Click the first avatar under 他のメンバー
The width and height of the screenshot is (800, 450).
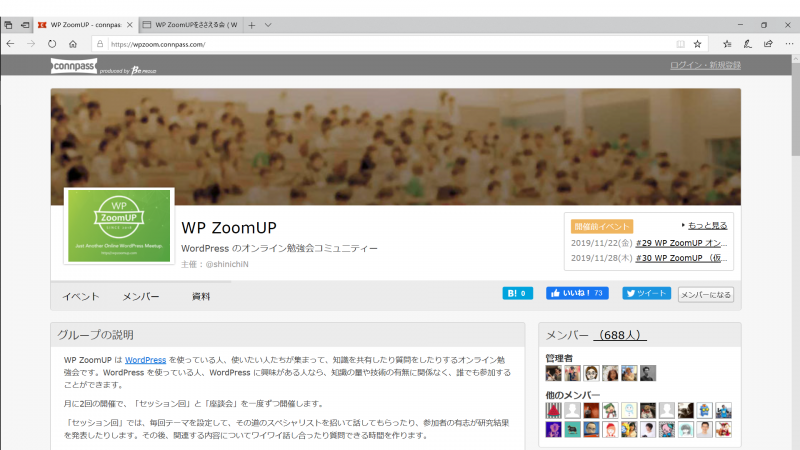click(x=553, y=410)
